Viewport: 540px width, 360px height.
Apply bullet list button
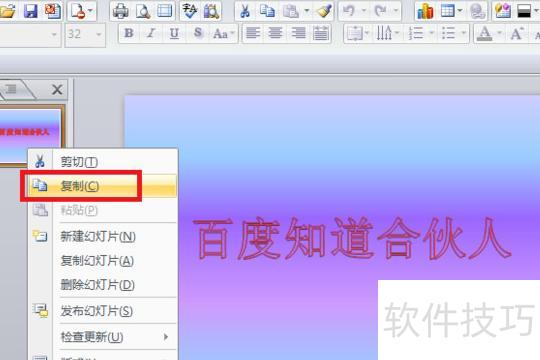(x=448, y=33)
